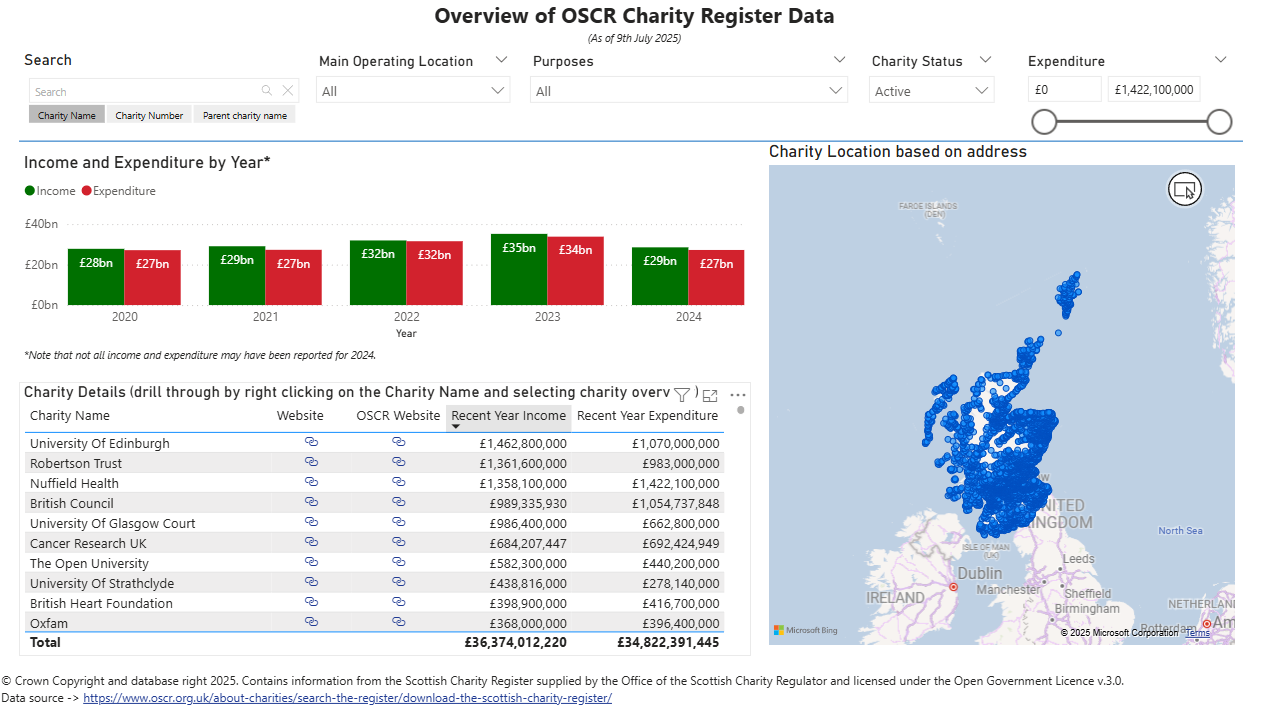Screen dimensions: 1270x709
Task: Select the Nuffield Health charity name
Action: coord(74,483)
